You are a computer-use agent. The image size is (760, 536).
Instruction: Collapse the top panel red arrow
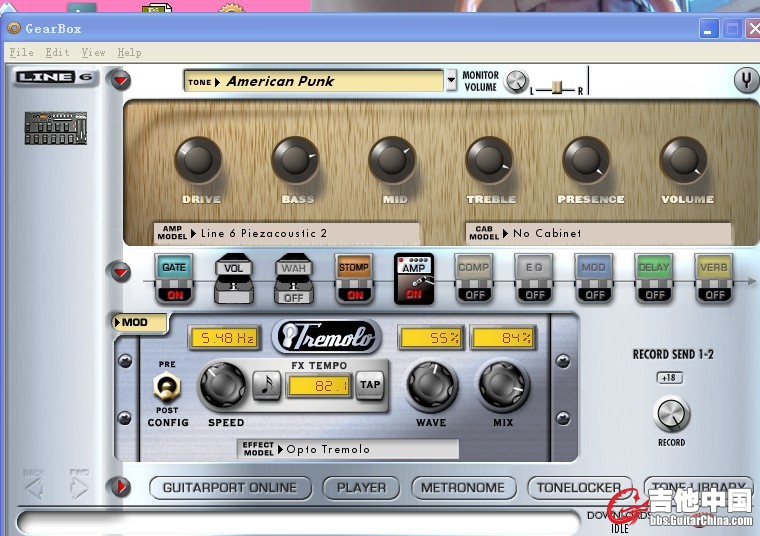121,80
